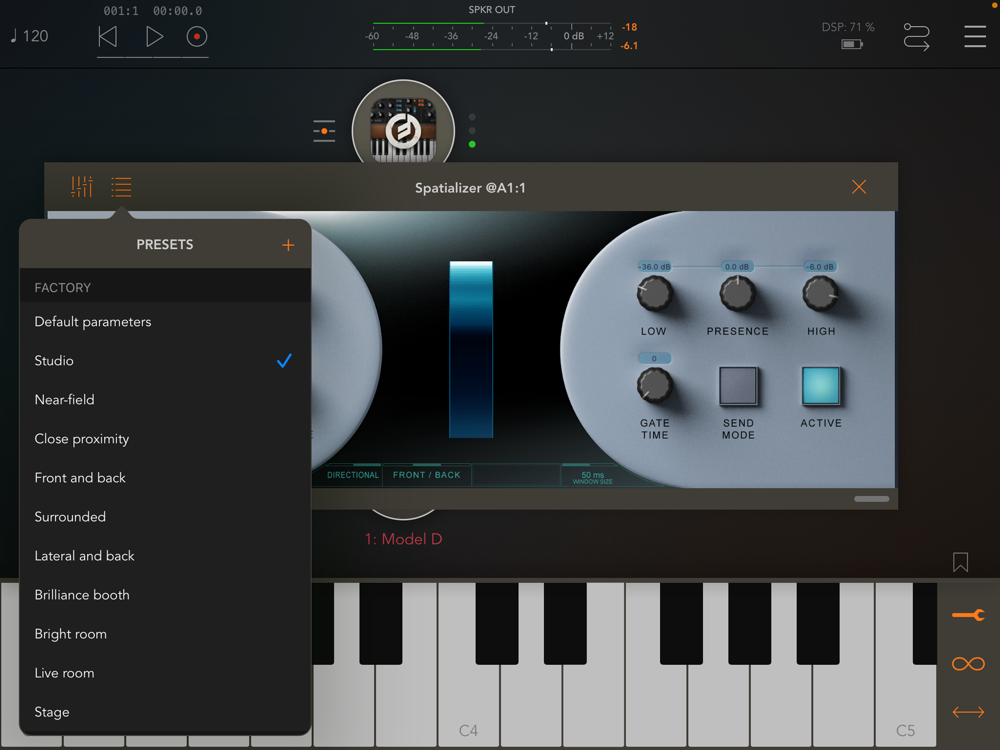This screenshot has height=750, width=1000.
Task: Close the Spatializer plugin window
Action: click(859, 186)
